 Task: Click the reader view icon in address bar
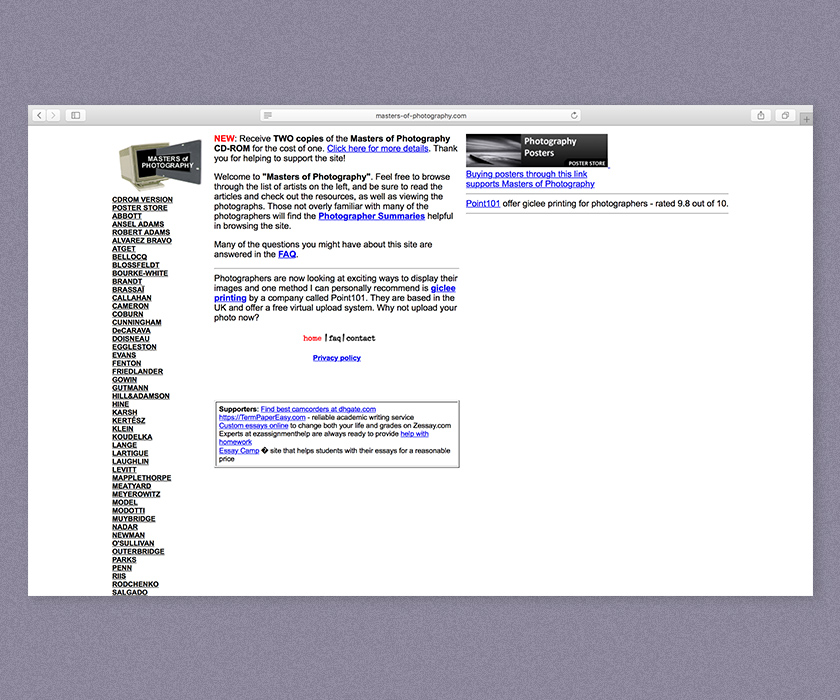coord(268,116)
